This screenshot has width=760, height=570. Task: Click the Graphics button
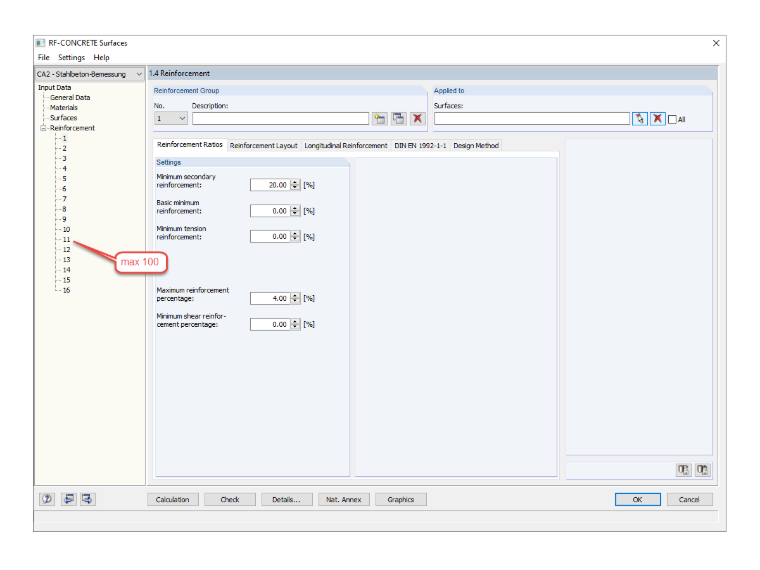click(401, 499)
